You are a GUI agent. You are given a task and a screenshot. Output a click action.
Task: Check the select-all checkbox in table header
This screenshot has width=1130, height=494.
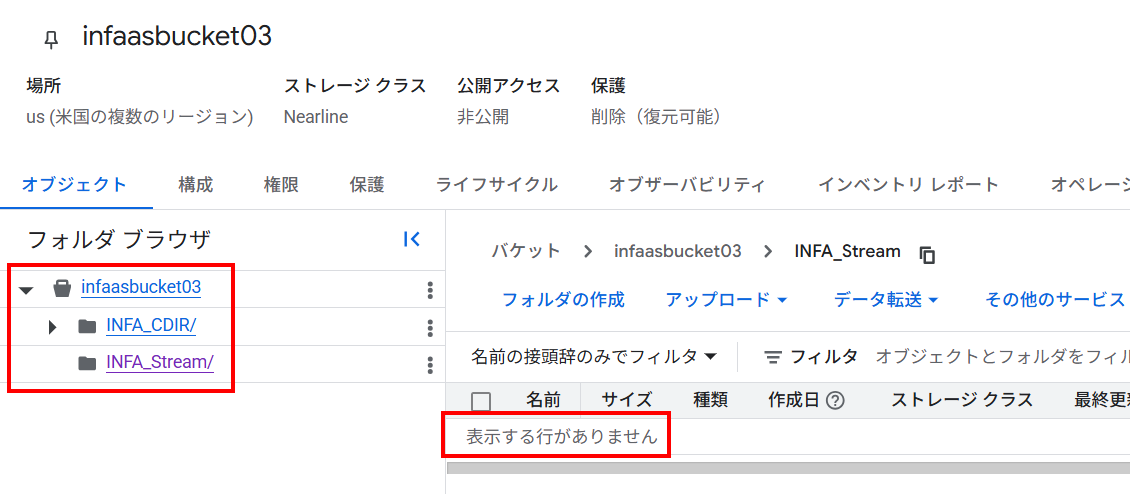[x=481, y=401]
